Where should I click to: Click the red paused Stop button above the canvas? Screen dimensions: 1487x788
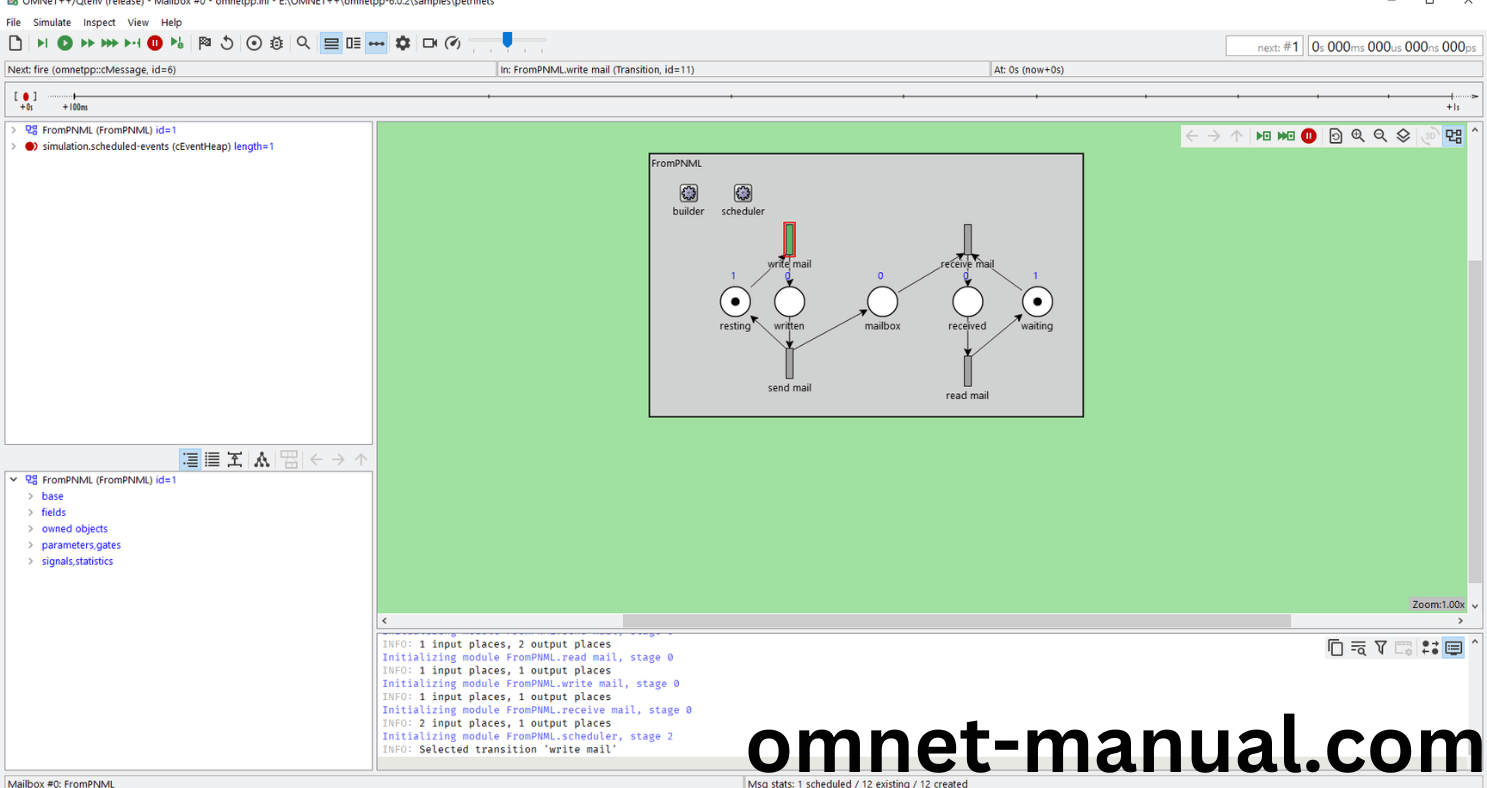1309,135
